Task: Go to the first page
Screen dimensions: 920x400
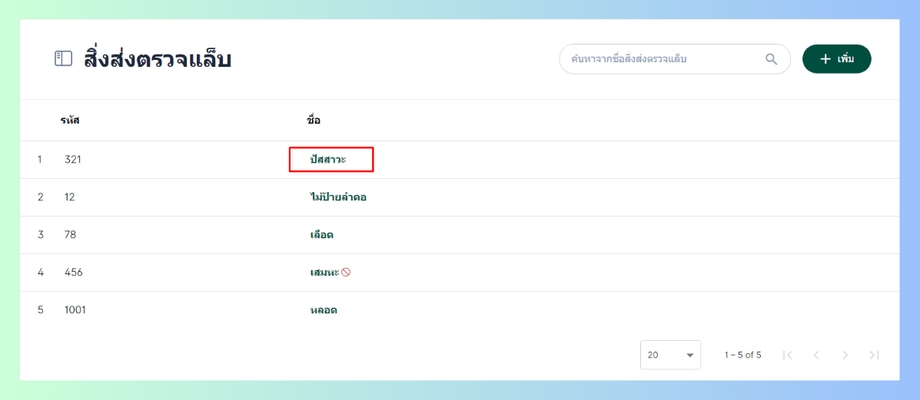Action: [x=787, y=355]
